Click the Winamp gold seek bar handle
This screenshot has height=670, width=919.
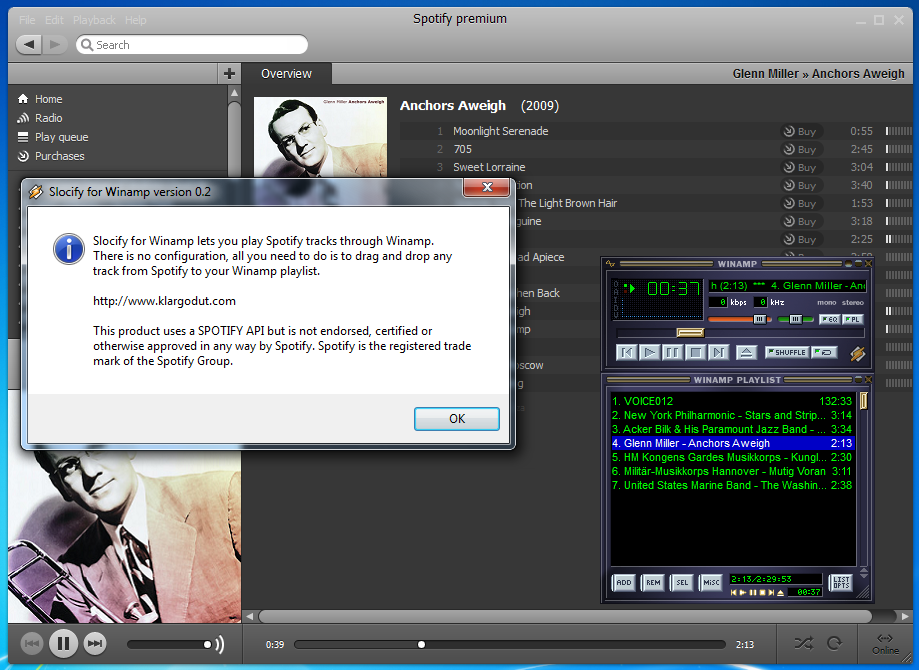690,333
